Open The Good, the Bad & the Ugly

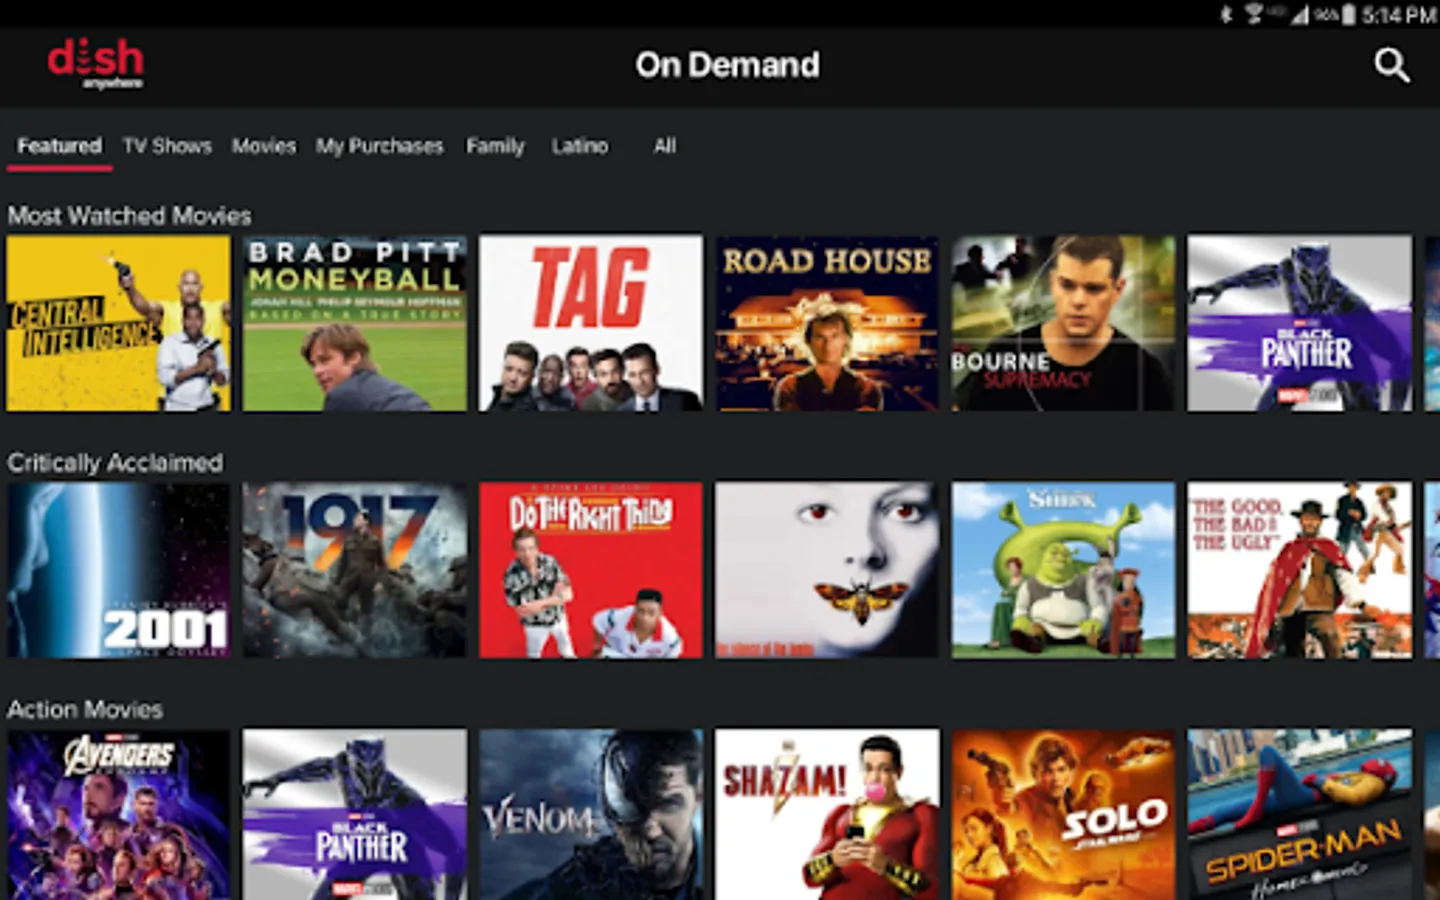pyautogui.click(x=1299, y=570)
